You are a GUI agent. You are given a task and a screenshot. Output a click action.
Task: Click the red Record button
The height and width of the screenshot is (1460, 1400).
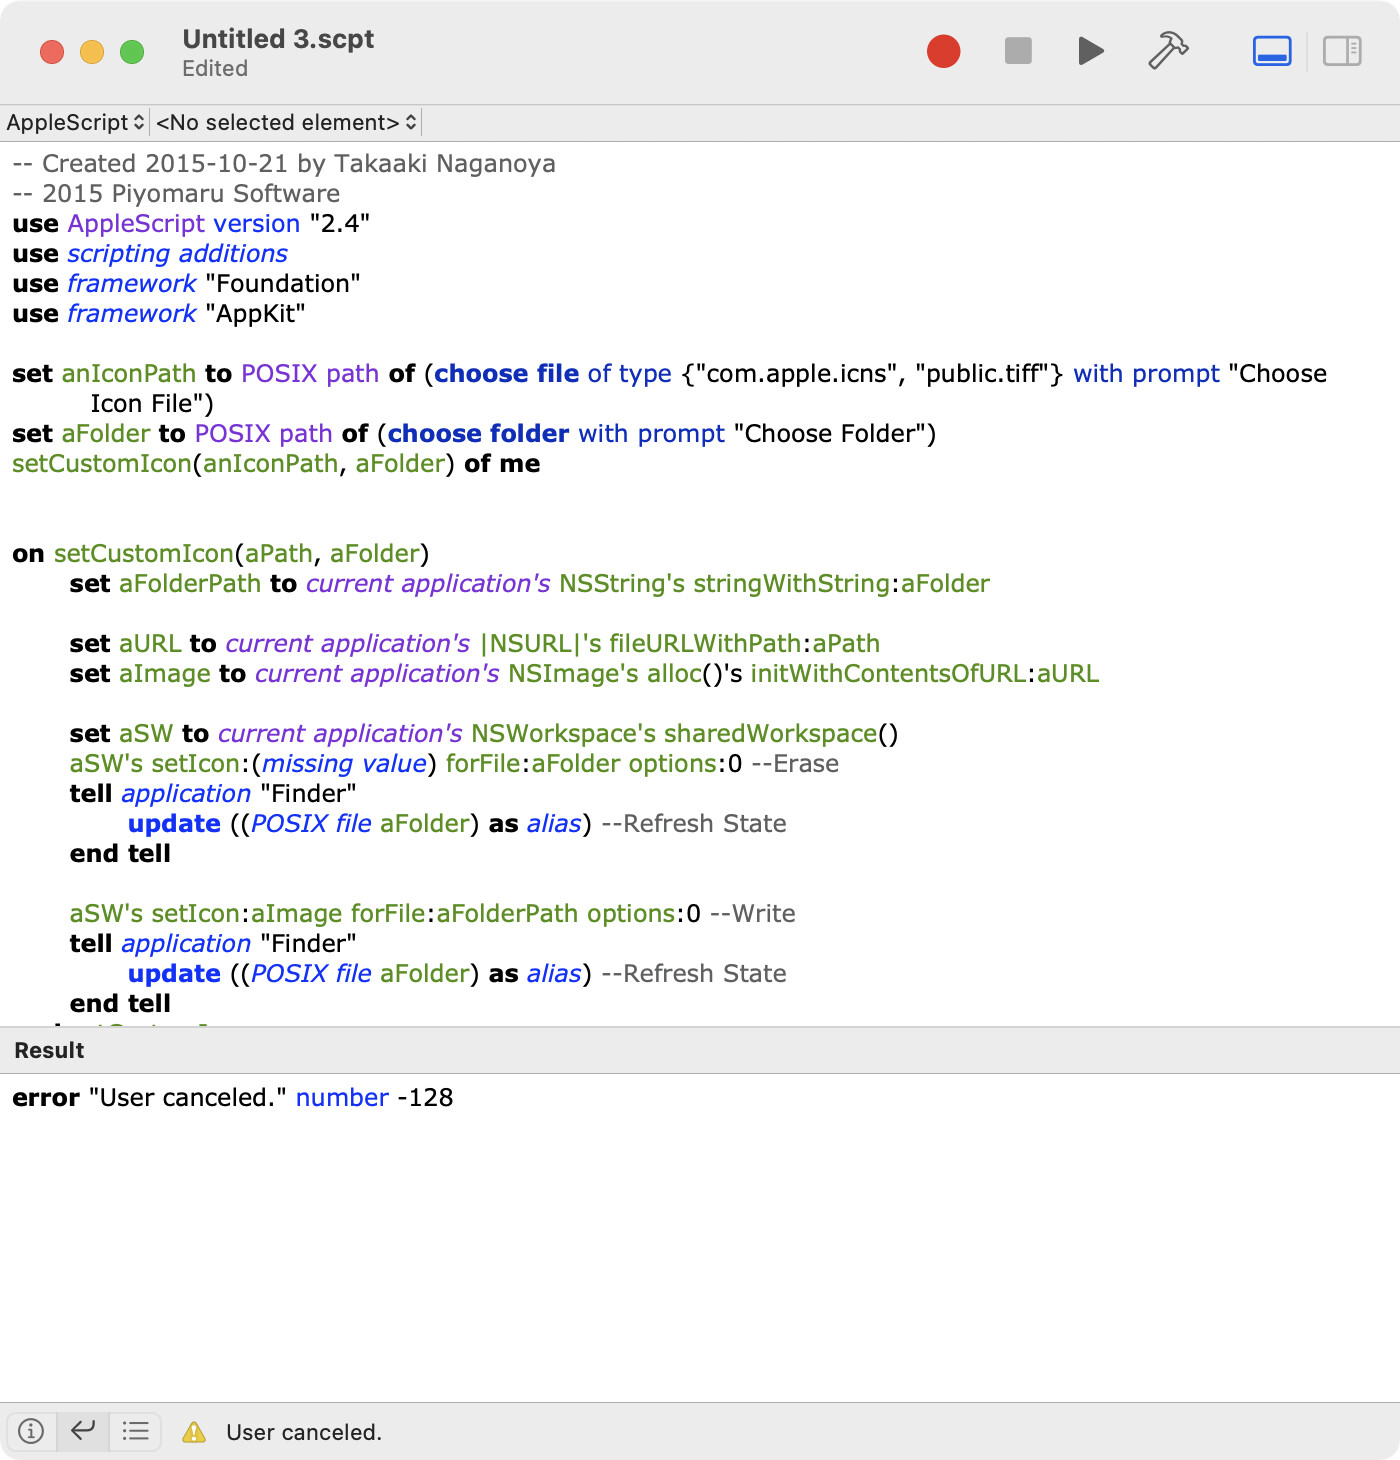click(943, 51)
